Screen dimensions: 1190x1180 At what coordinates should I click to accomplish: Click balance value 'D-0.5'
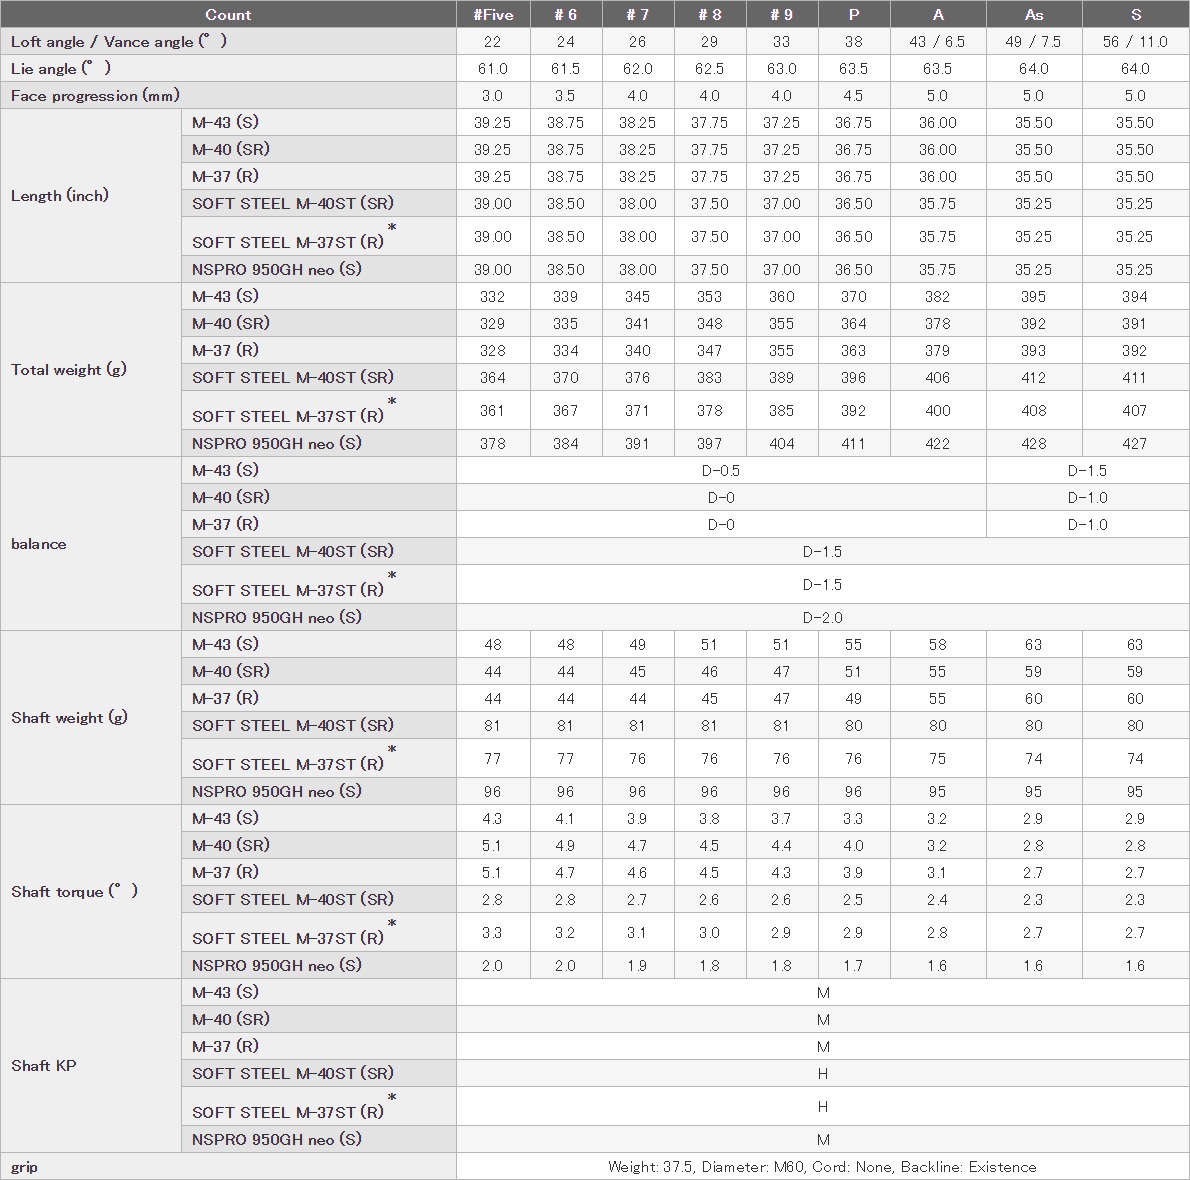[721, 470]
